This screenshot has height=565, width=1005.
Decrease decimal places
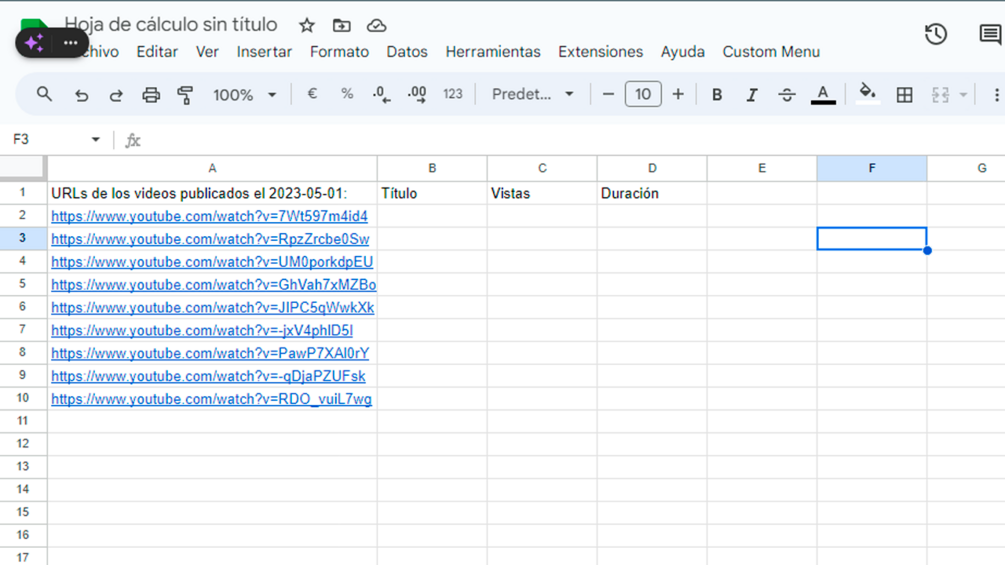pos(381,94)
